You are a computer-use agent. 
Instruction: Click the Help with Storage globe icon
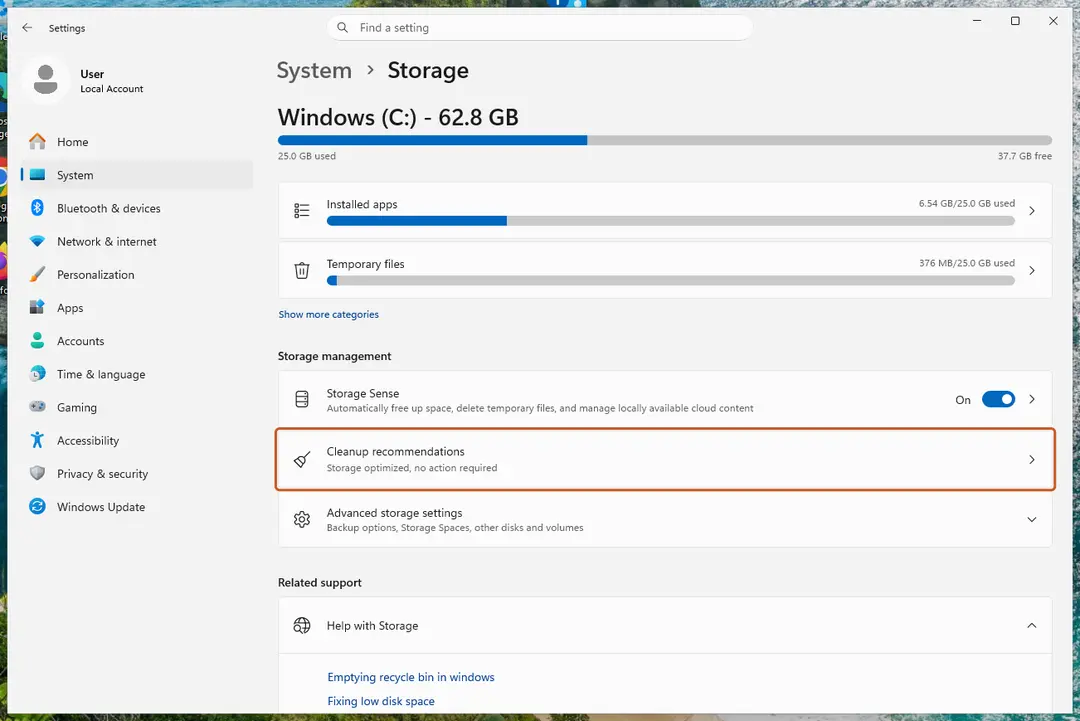[302, 625]
